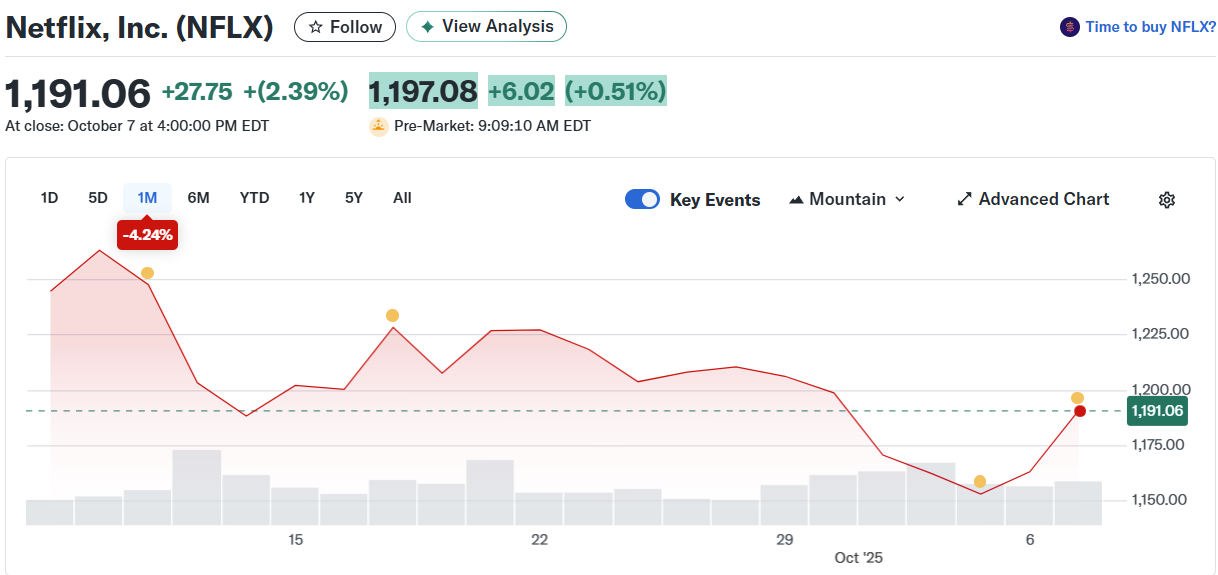Click the key event dot above the latest price
1218x575 pixels.
[x=1077, y=398]
